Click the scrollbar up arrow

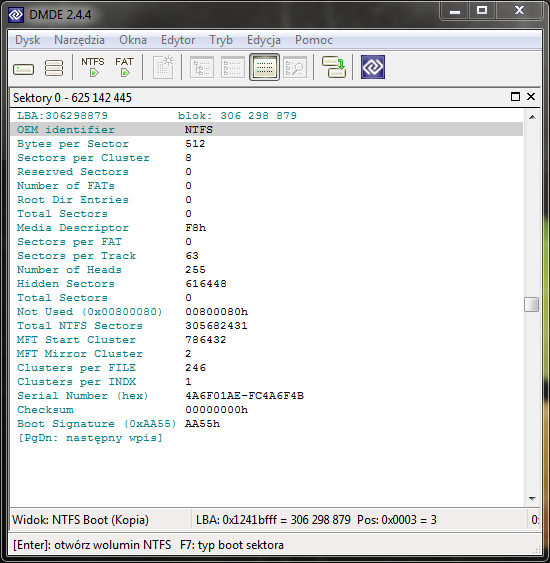pos(532,117)
